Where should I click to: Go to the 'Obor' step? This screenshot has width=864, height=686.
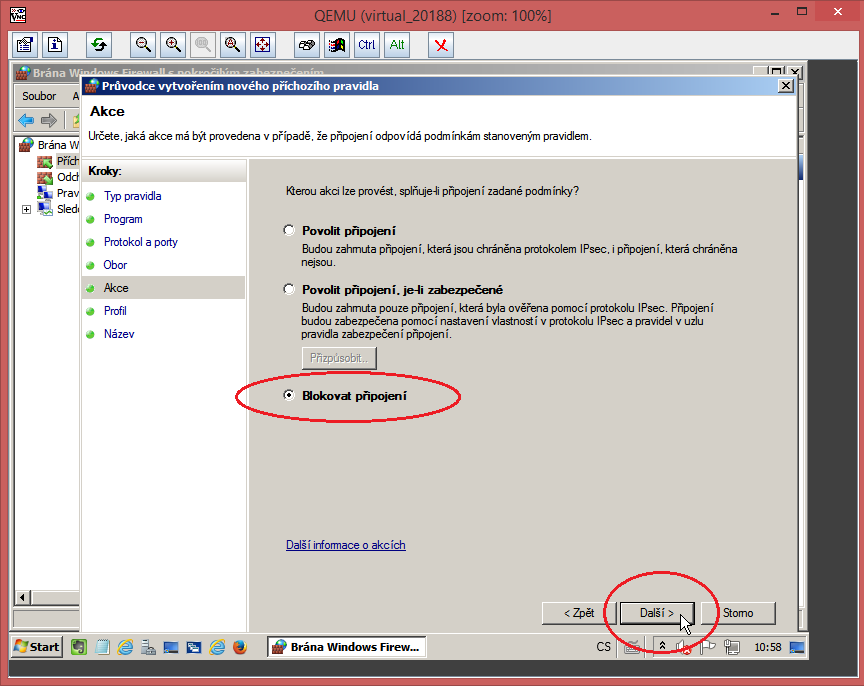tap(115, 265)
